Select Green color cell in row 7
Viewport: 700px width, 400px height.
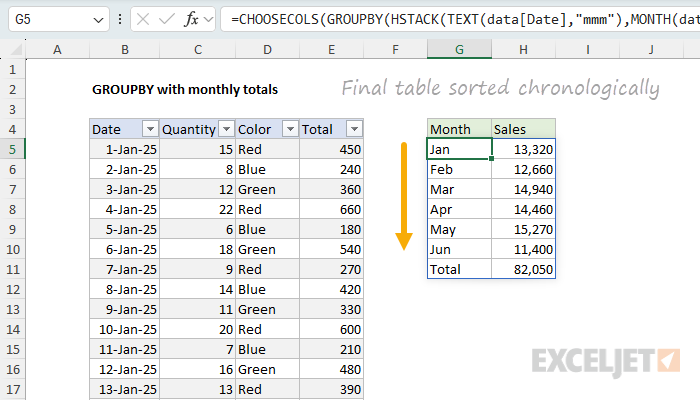pyautogui.click(x=267, y=189)
